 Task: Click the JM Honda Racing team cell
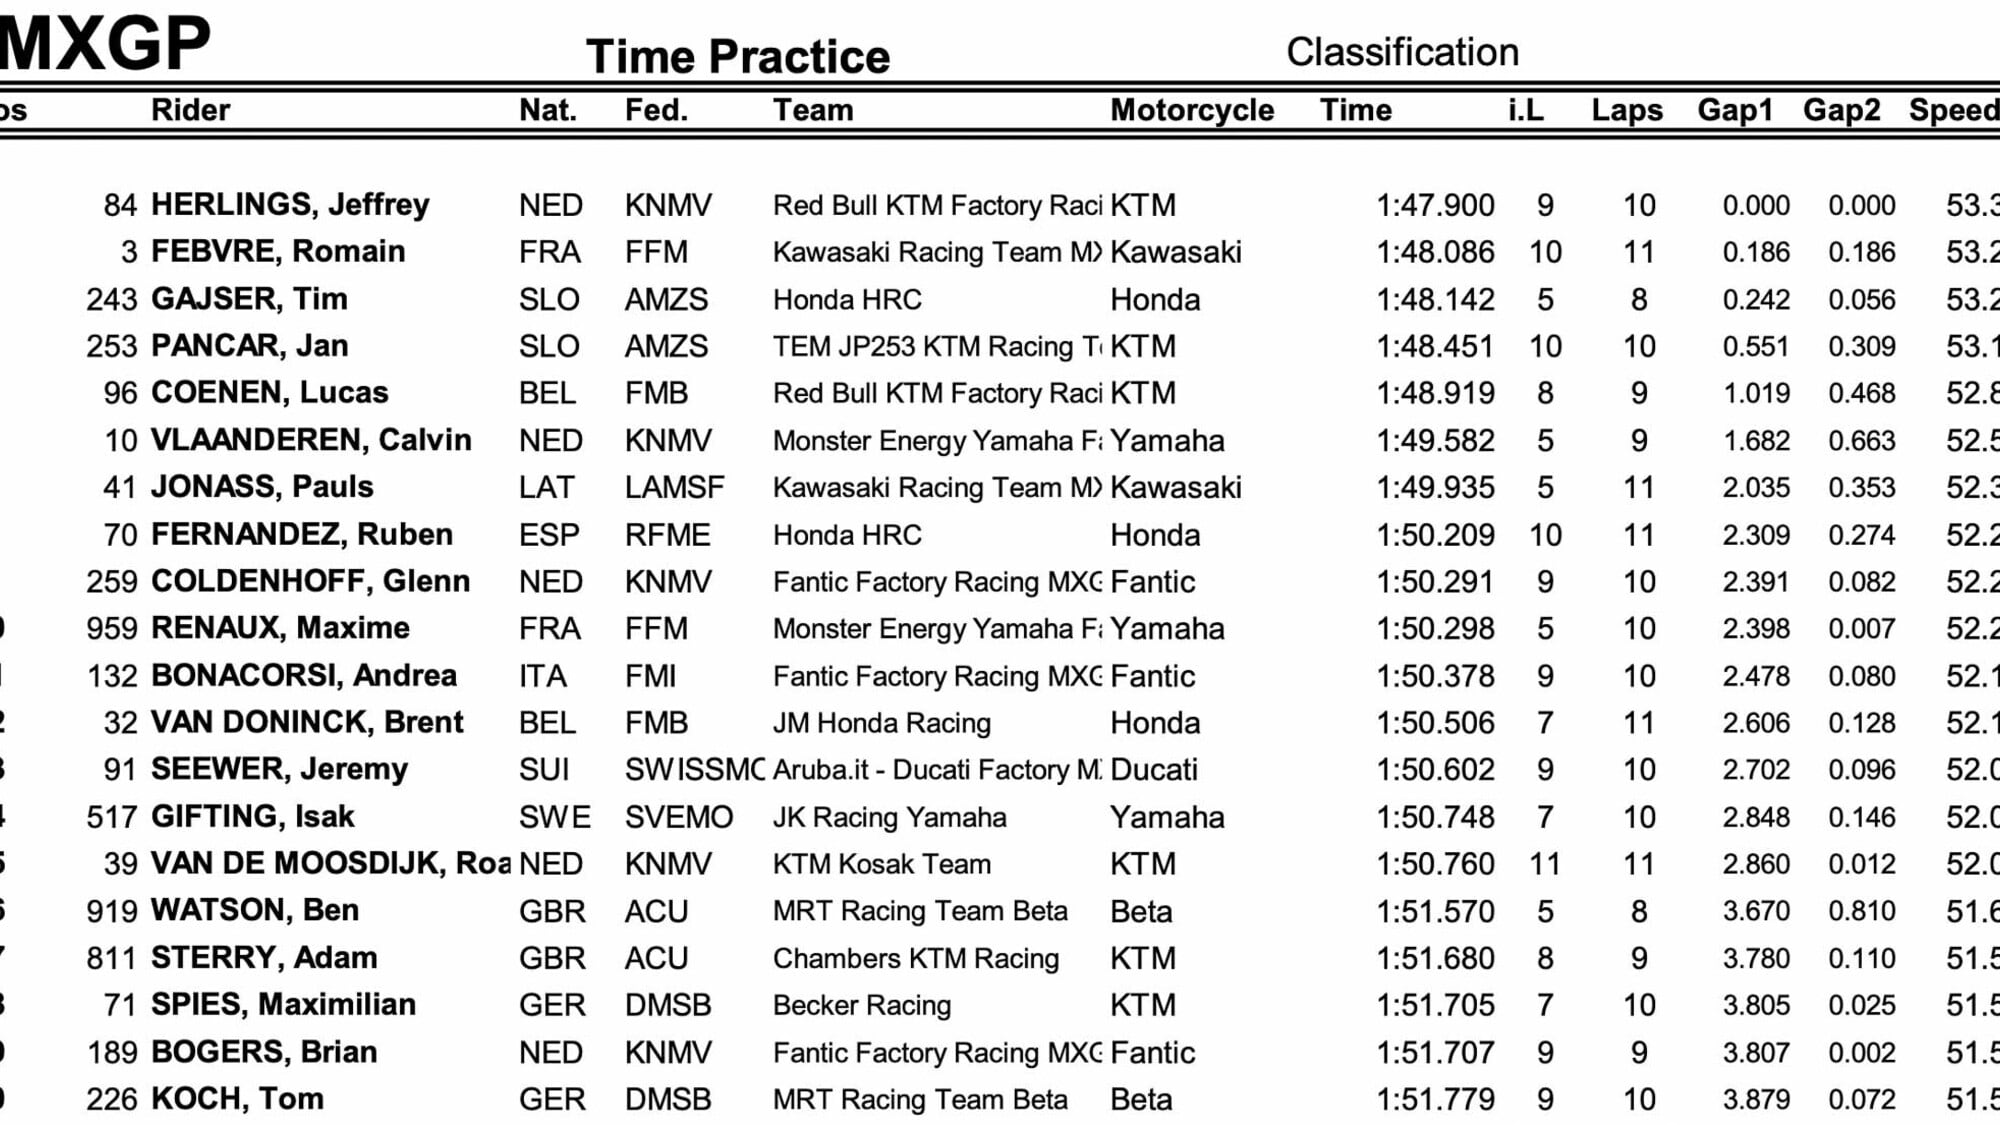pyautogui.click(x=881, y=723)
